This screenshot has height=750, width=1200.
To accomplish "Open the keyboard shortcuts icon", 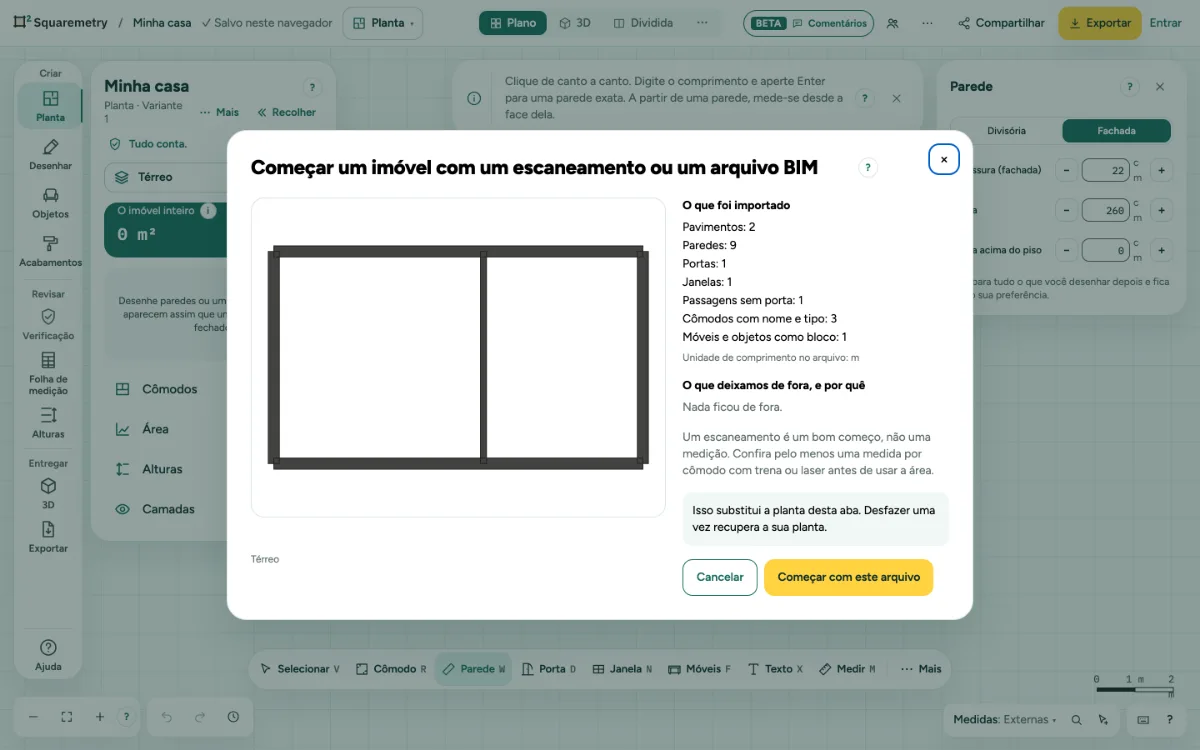I will pyautogui.click(x=1143, y=719).
